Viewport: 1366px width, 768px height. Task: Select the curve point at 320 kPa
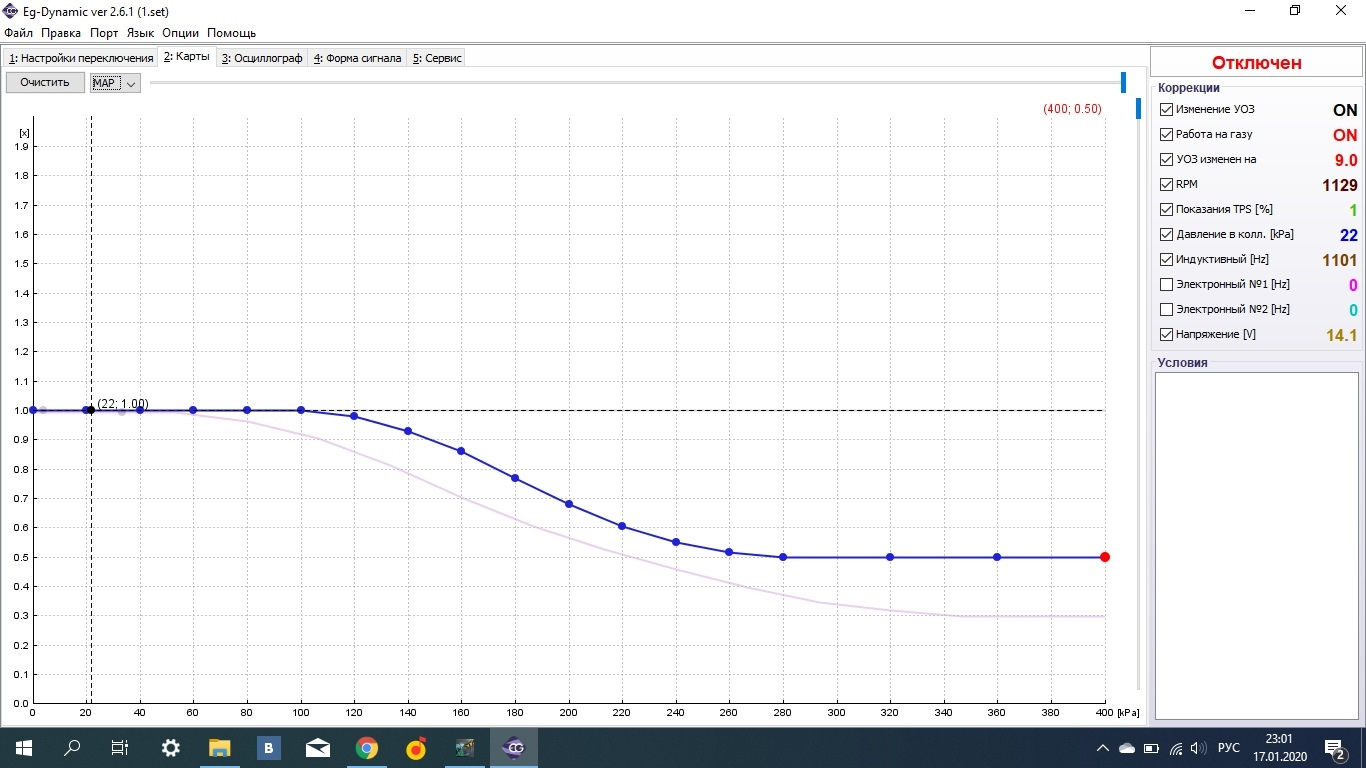(x=890, y=557)
